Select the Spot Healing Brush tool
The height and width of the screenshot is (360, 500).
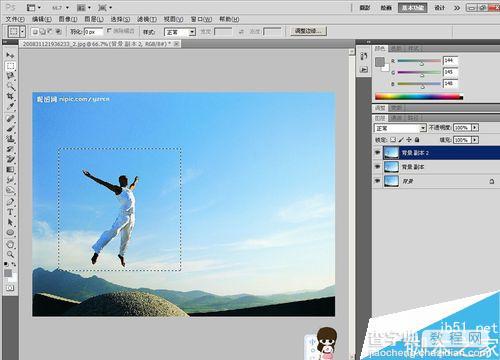[x=10, y=118]
